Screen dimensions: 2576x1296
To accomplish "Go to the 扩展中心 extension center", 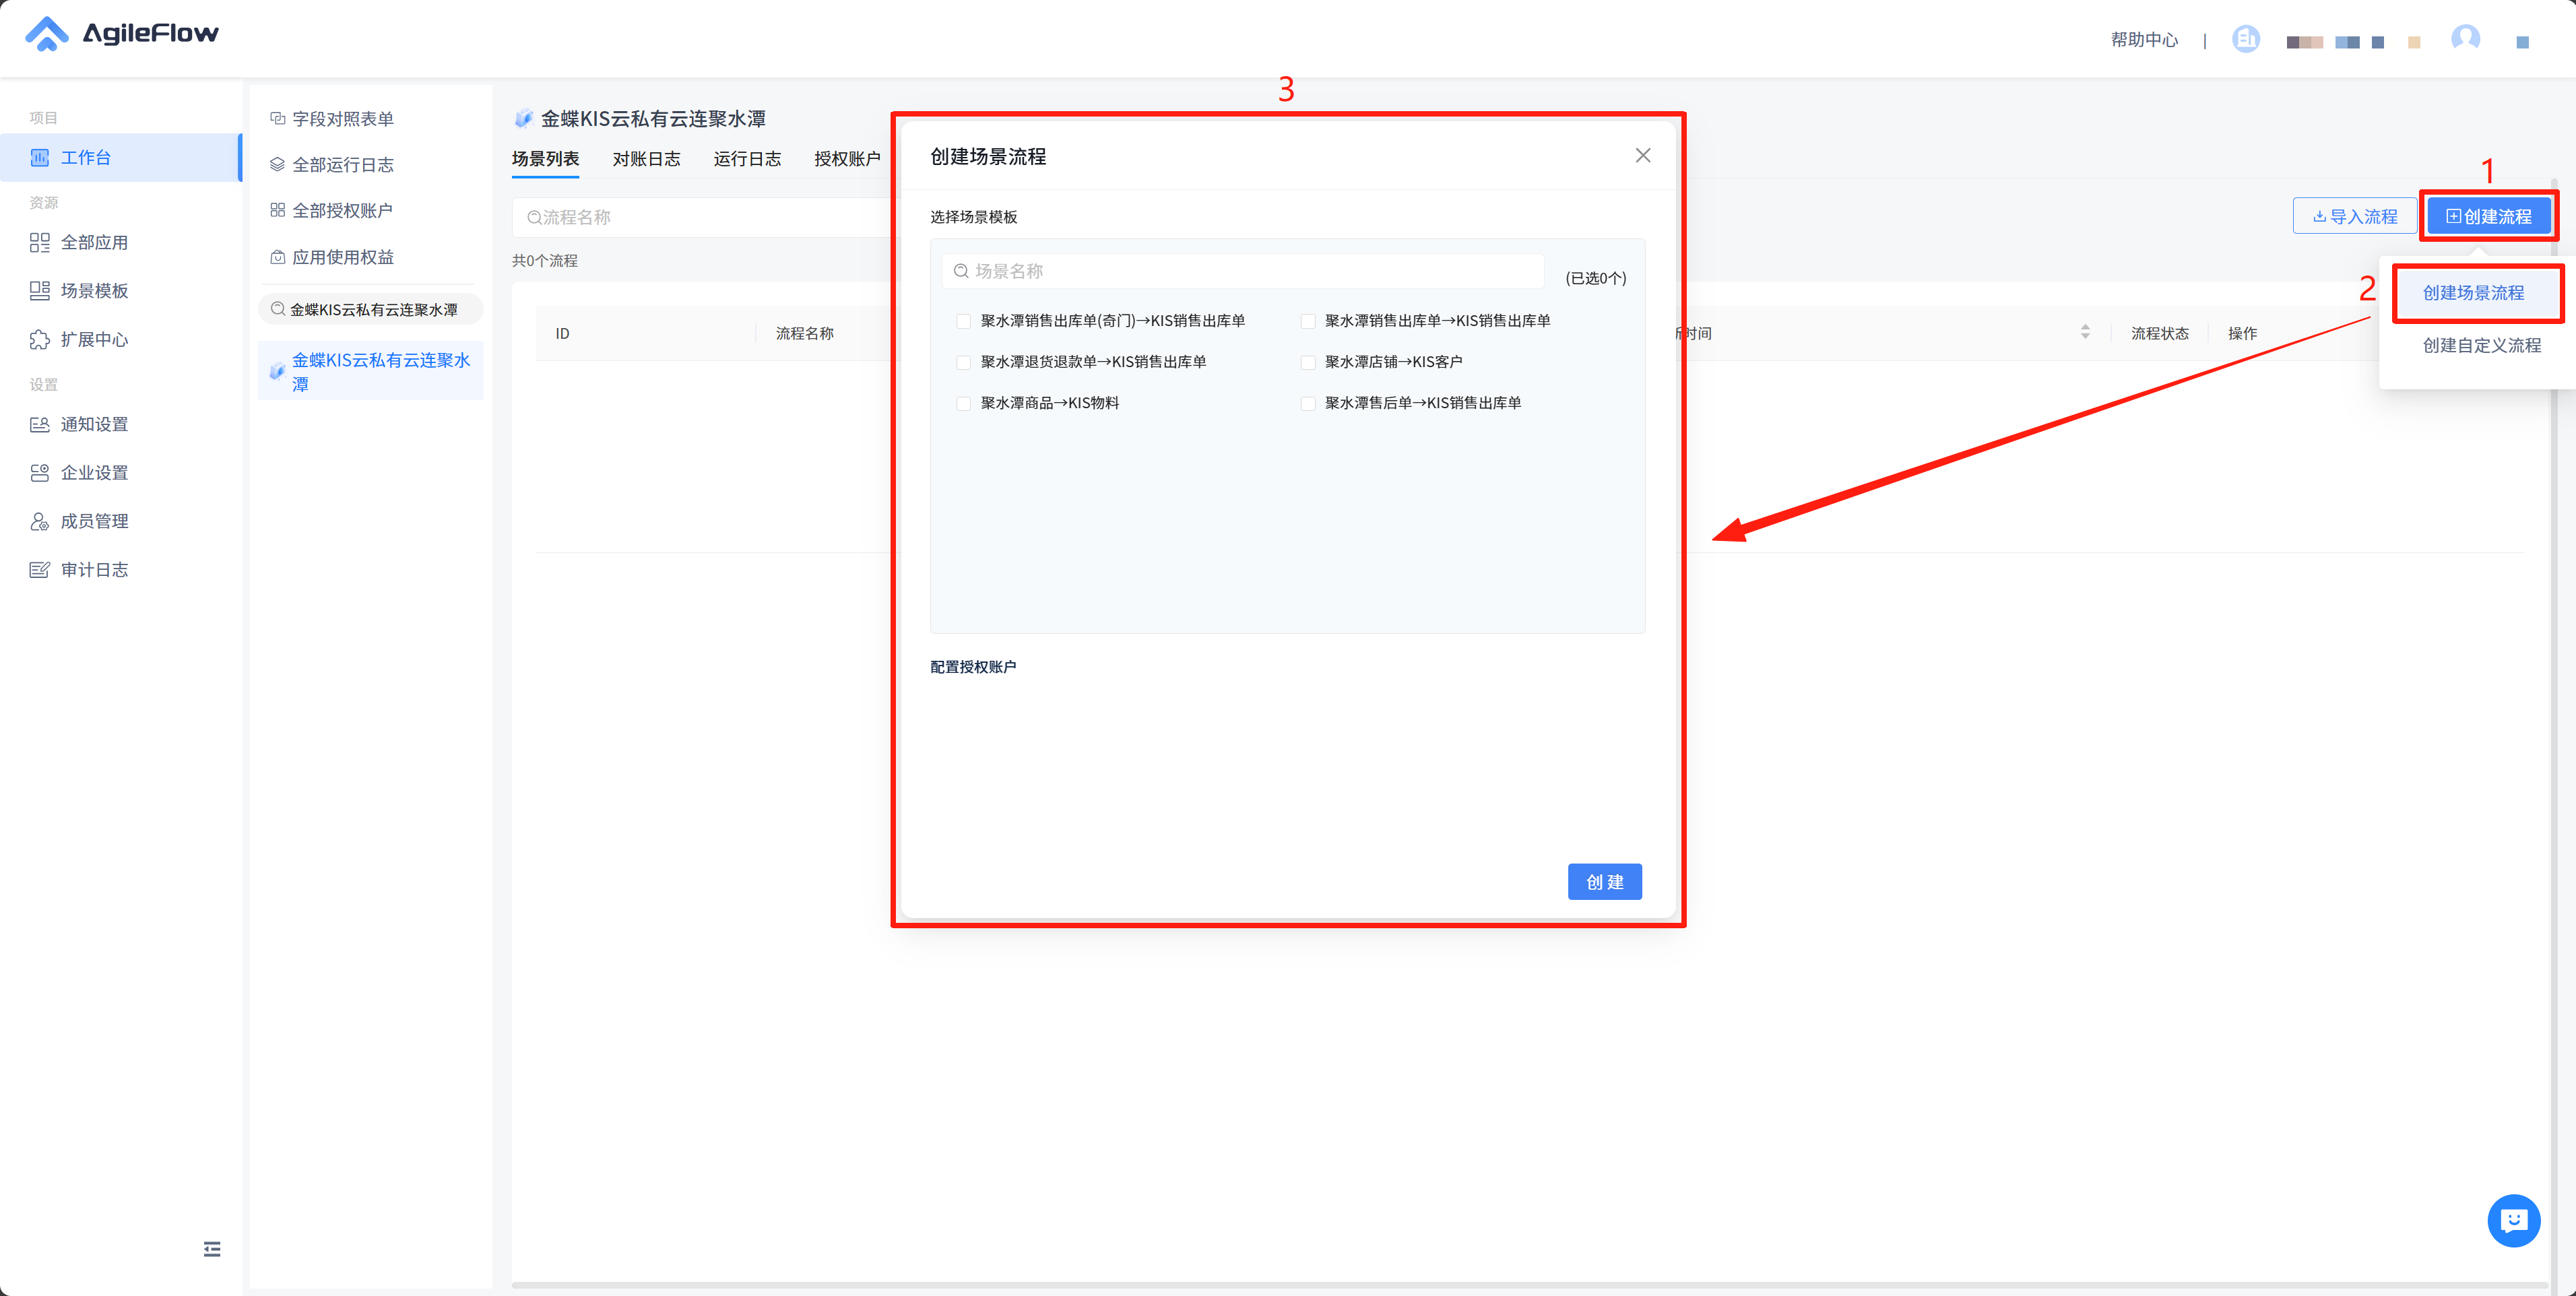I will (93, 339).
